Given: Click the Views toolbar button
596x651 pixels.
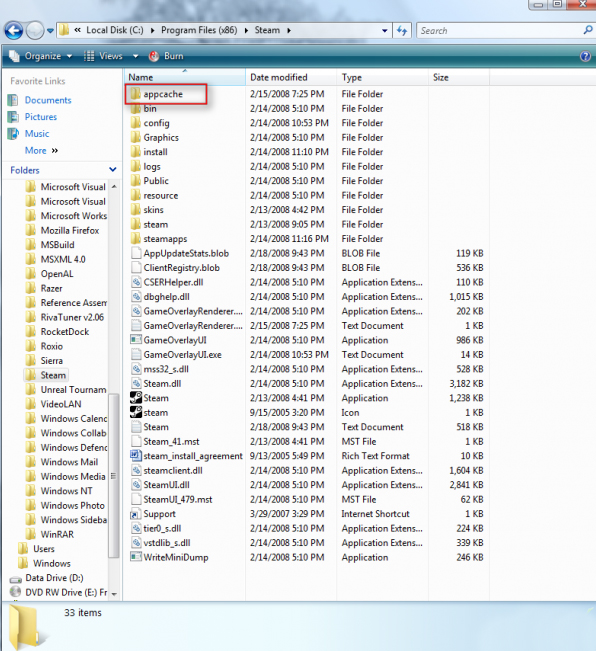Looking at the screenshot, I should click(103, 56).
